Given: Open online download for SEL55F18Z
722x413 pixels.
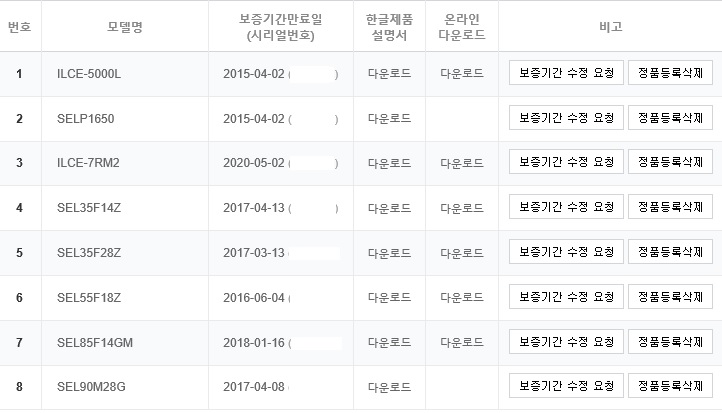Looking at the screenshot, I should coord(462,298).
